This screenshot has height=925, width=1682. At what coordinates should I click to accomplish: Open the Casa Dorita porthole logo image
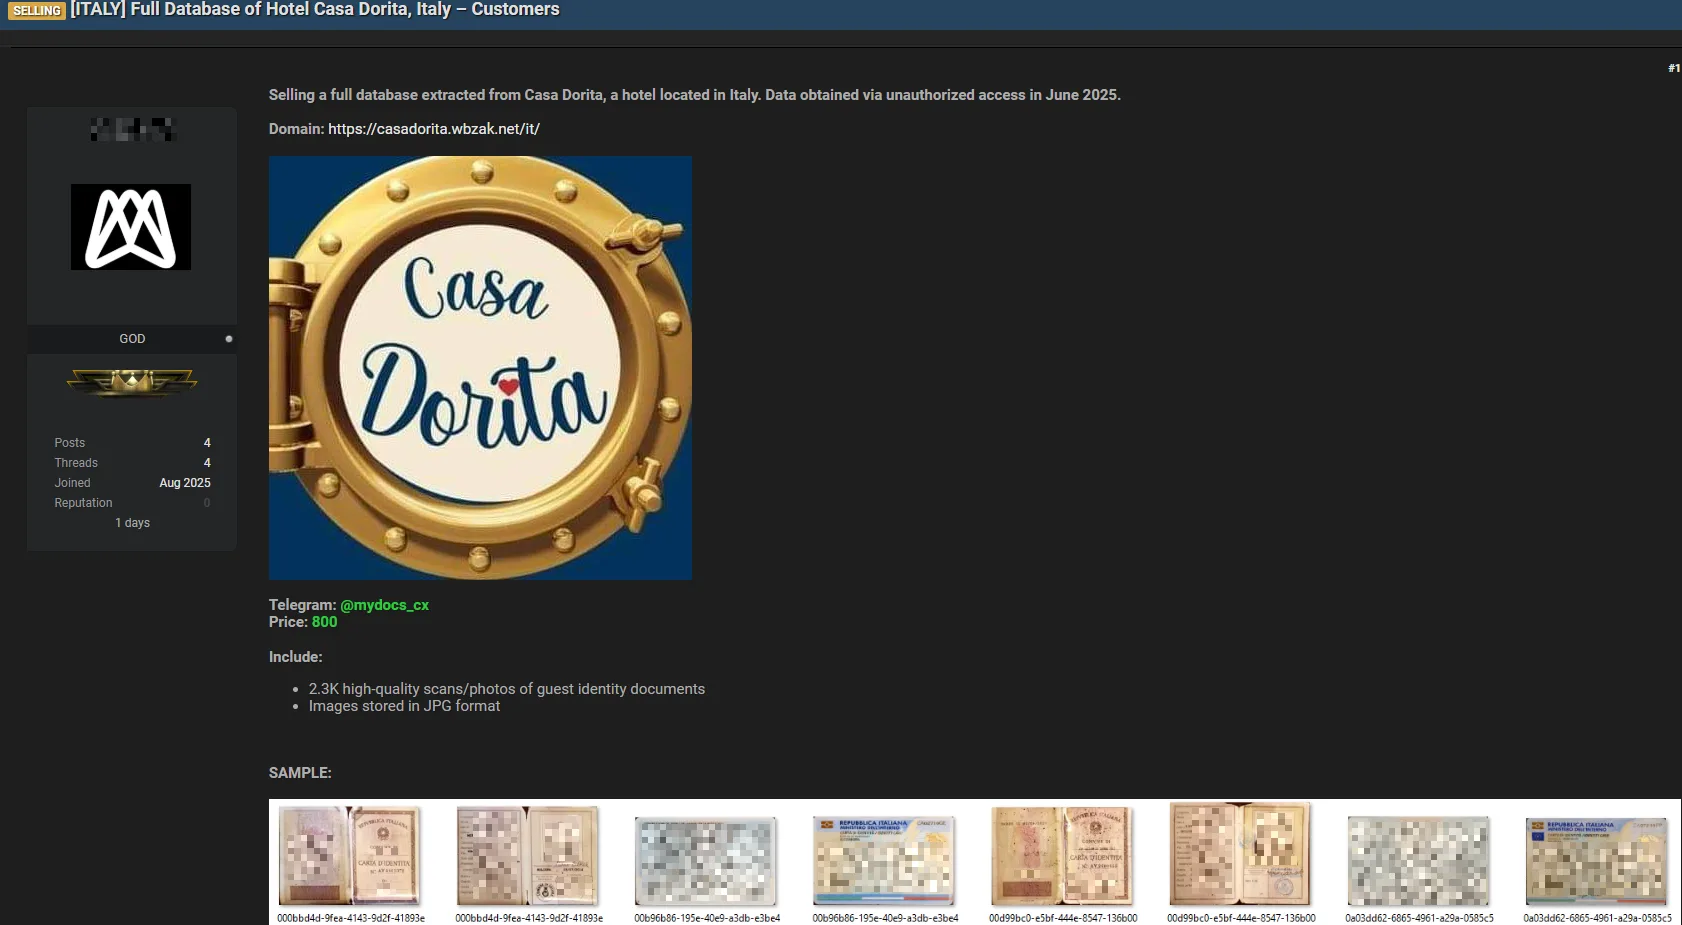coord(480,368)
